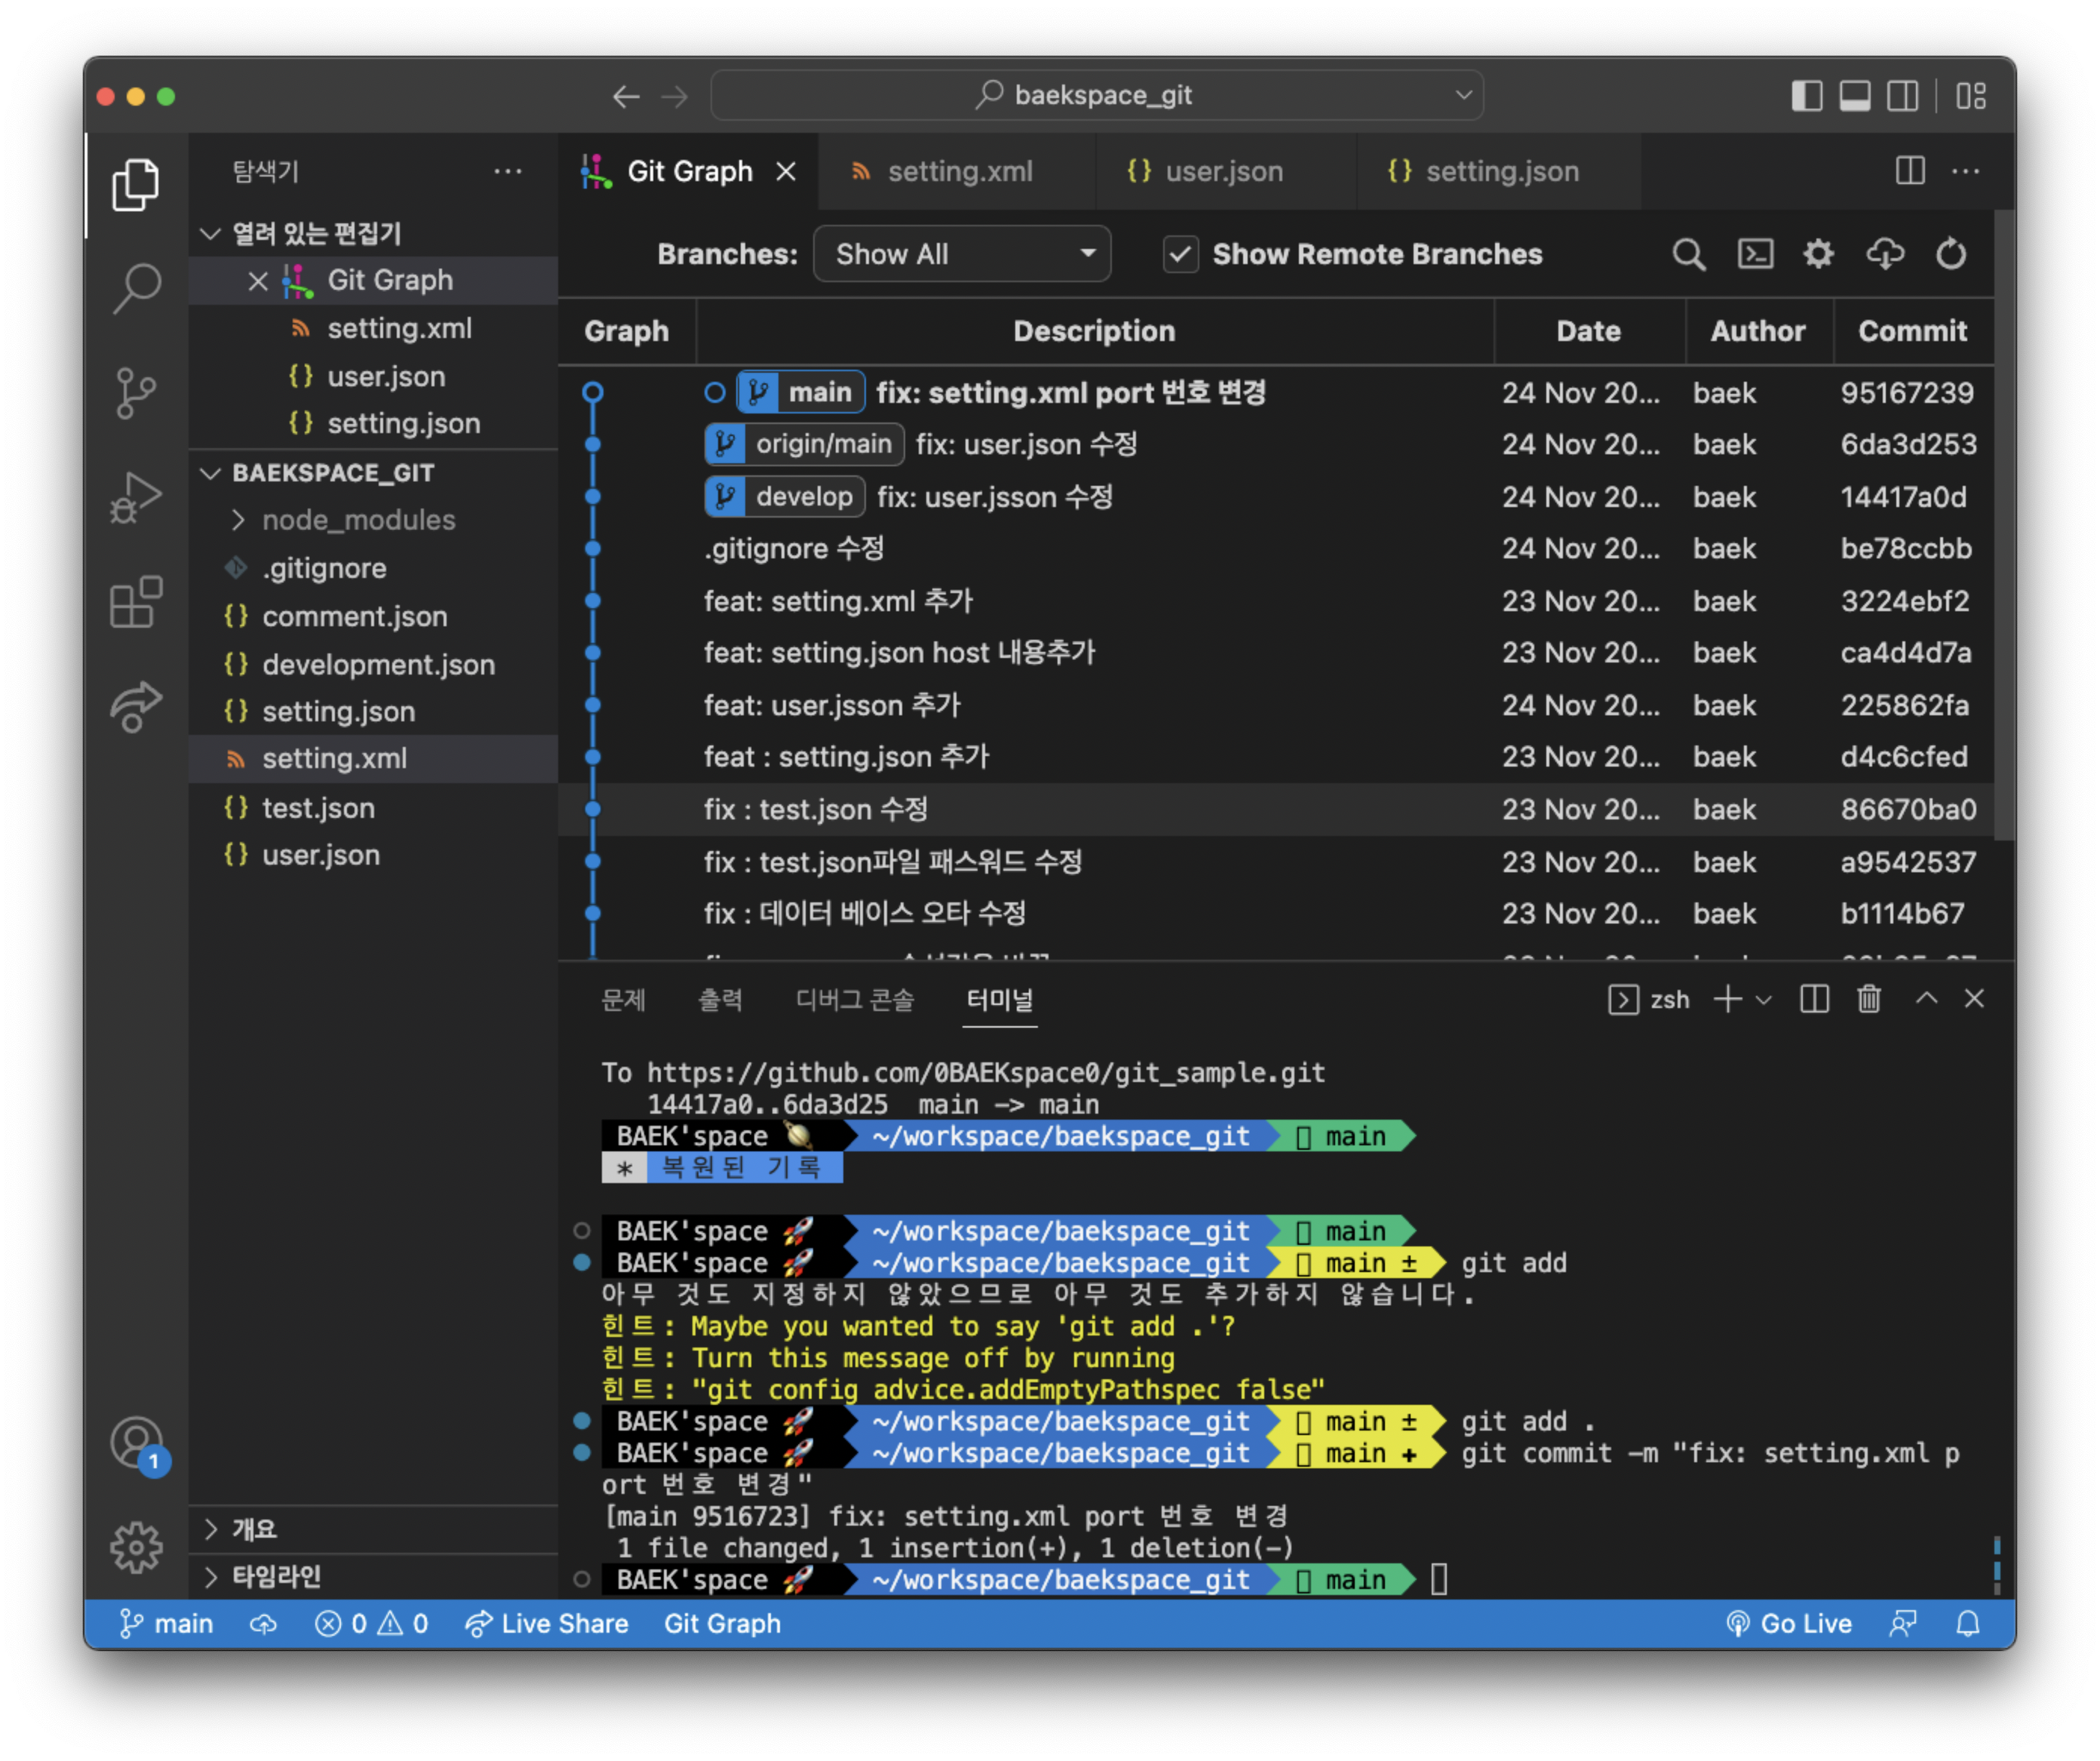Uncheck Show Remote Branches checkbox
Screen dimensions: 2100x1761
pyautogui.click(x=1180, y=254)
